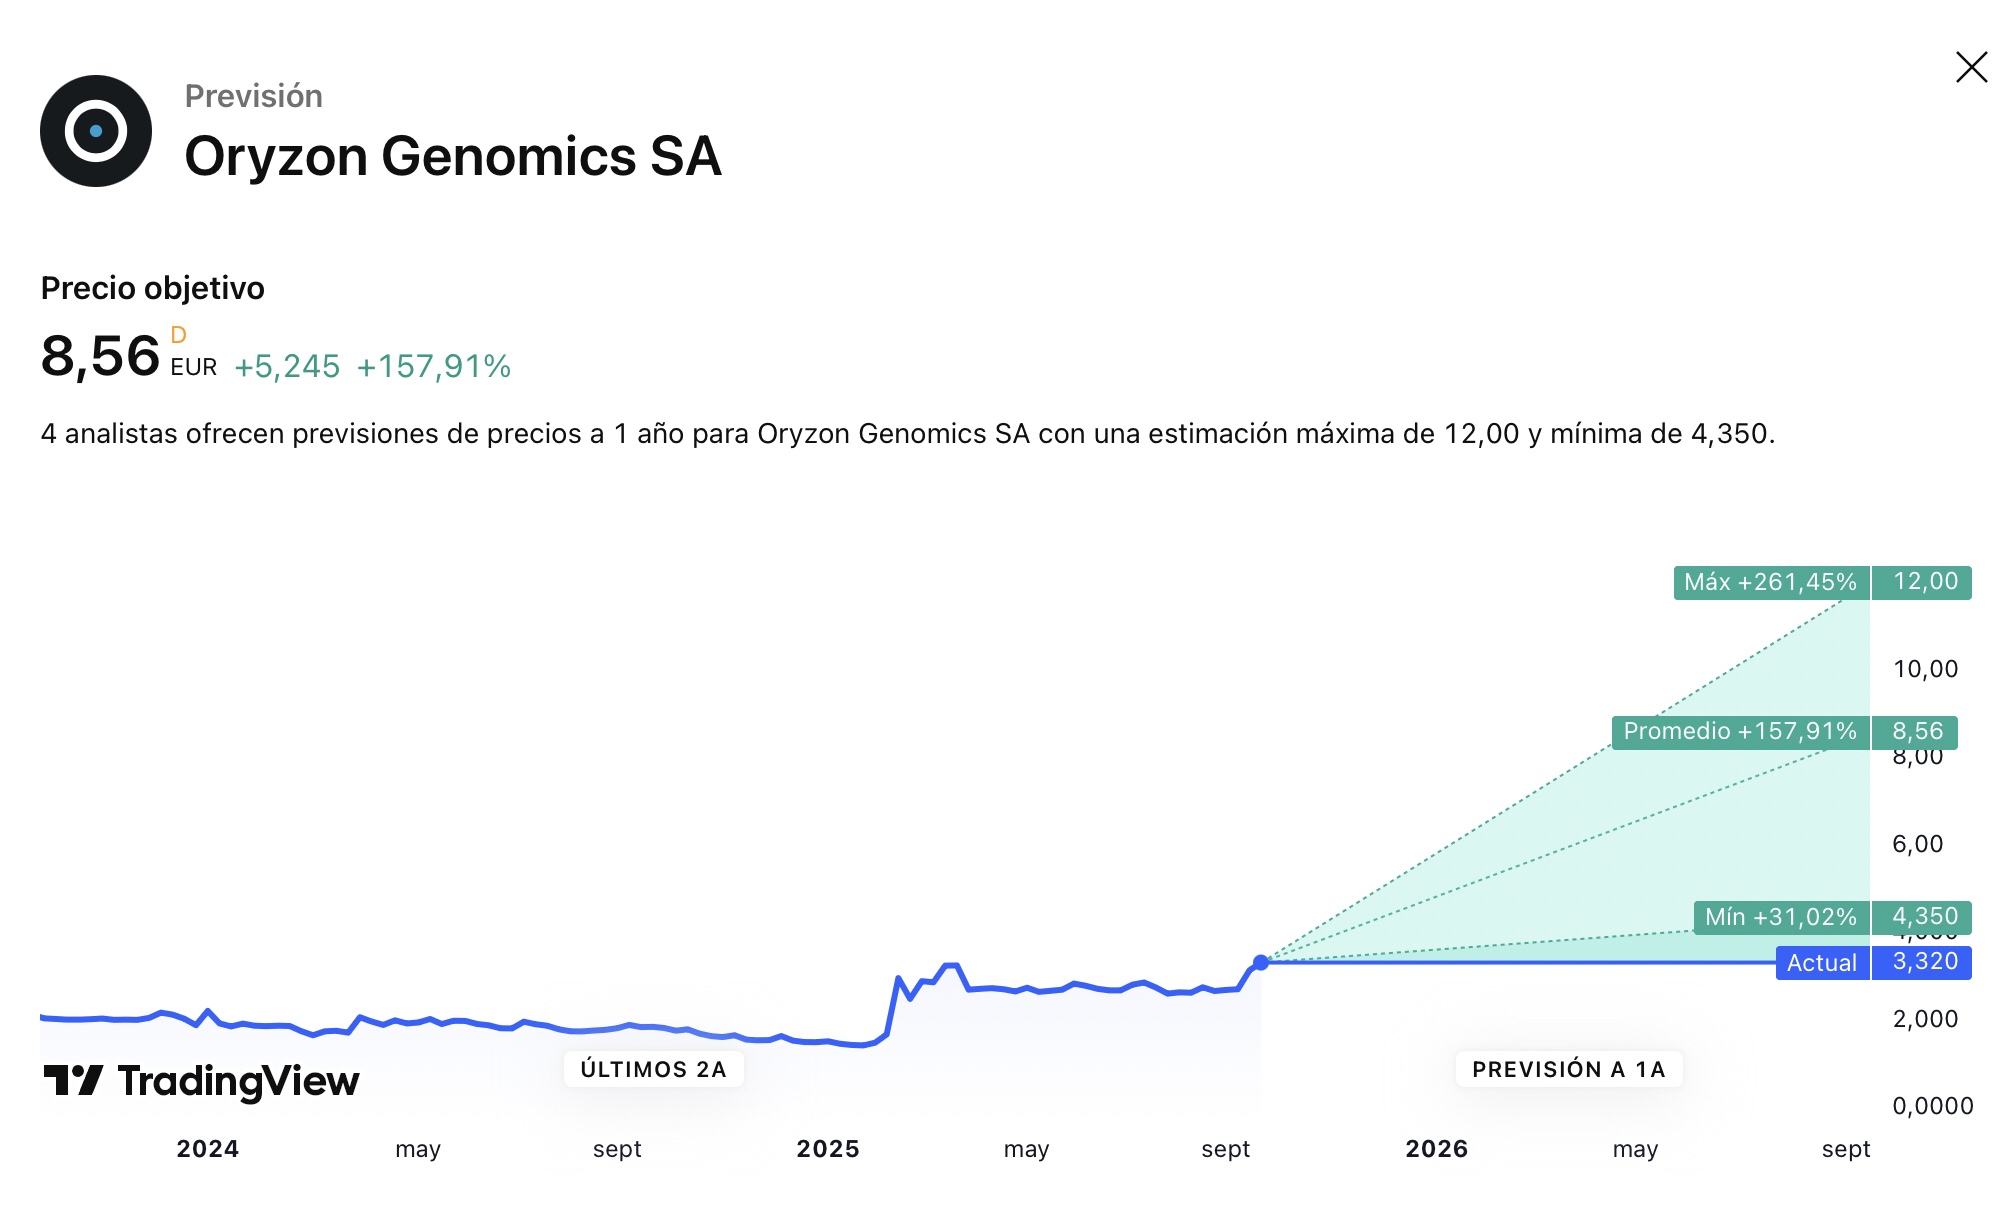Click the 3,320 current price tag
Image resolution: width=1999 pixels, height=1228 pixels.
1922,963
